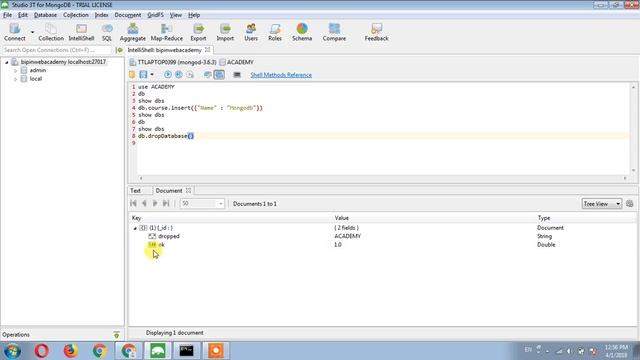Expand the local database node
The image size is (640, 360).
tap(16, 79)
